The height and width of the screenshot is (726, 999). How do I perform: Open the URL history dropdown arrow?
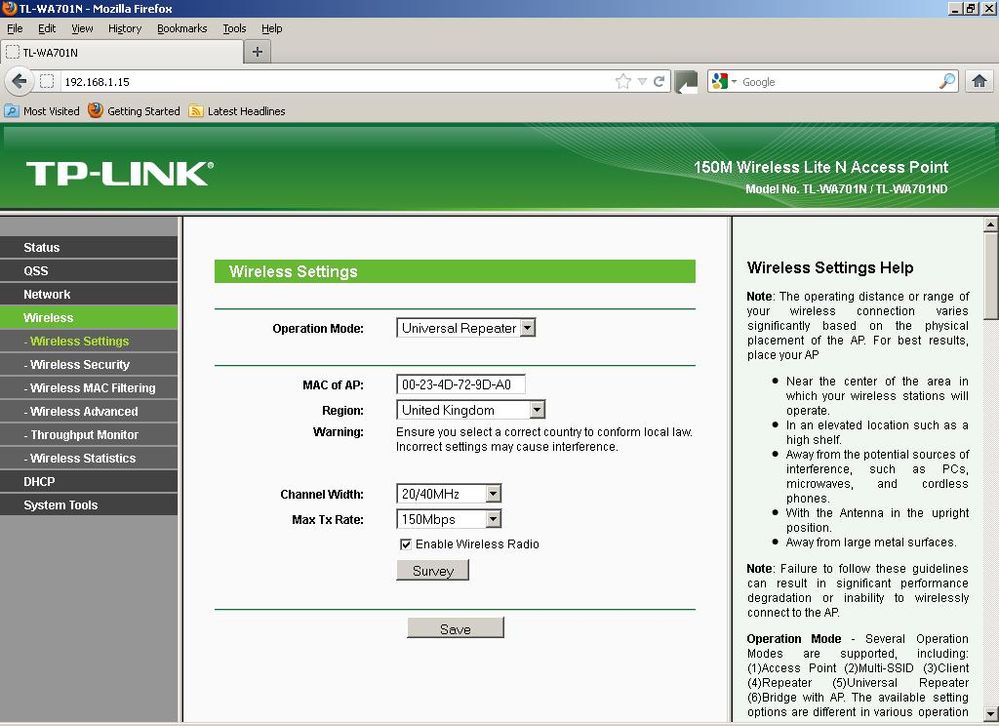click(642, 82)
